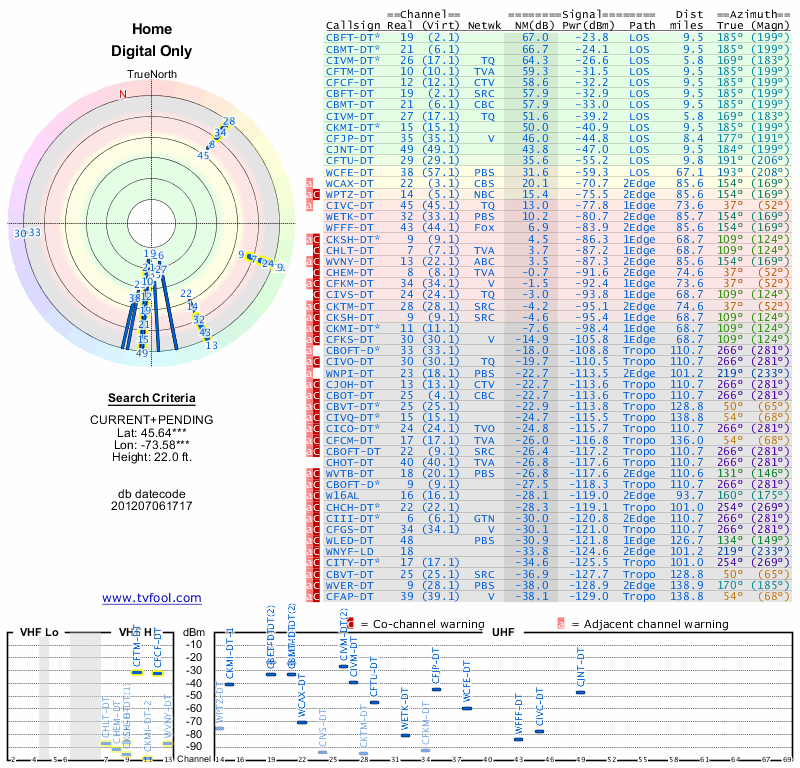This screenshot has height=768, width=800.
Task: Select the CJNT-DT callsign in the table
Action: click(349, 150)
